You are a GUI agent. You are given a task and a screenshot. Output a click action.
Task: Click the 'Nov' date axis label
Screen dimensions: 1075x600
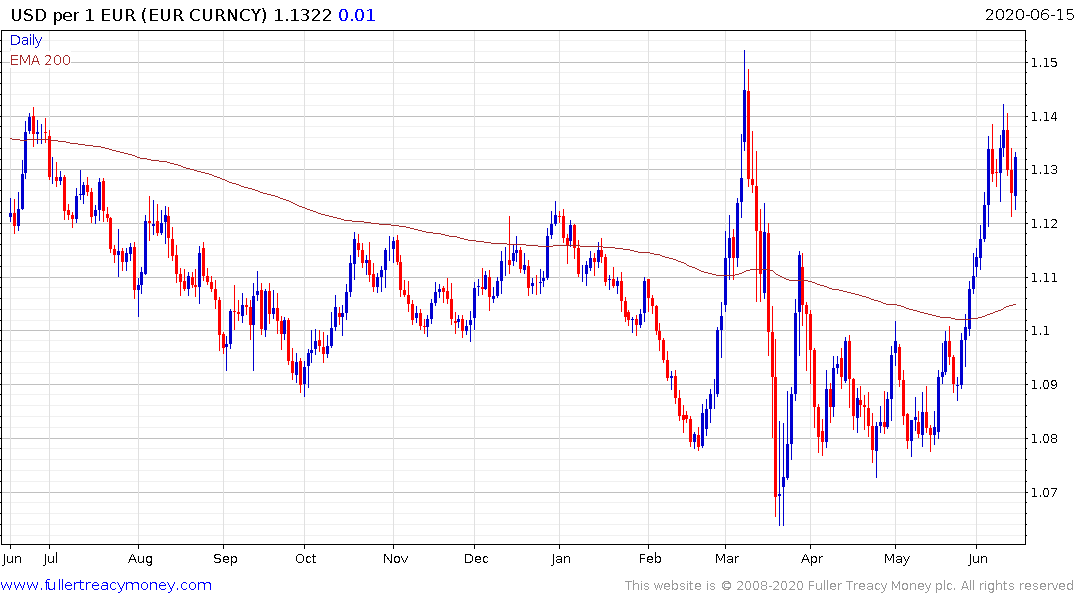(x=396, y=558)
